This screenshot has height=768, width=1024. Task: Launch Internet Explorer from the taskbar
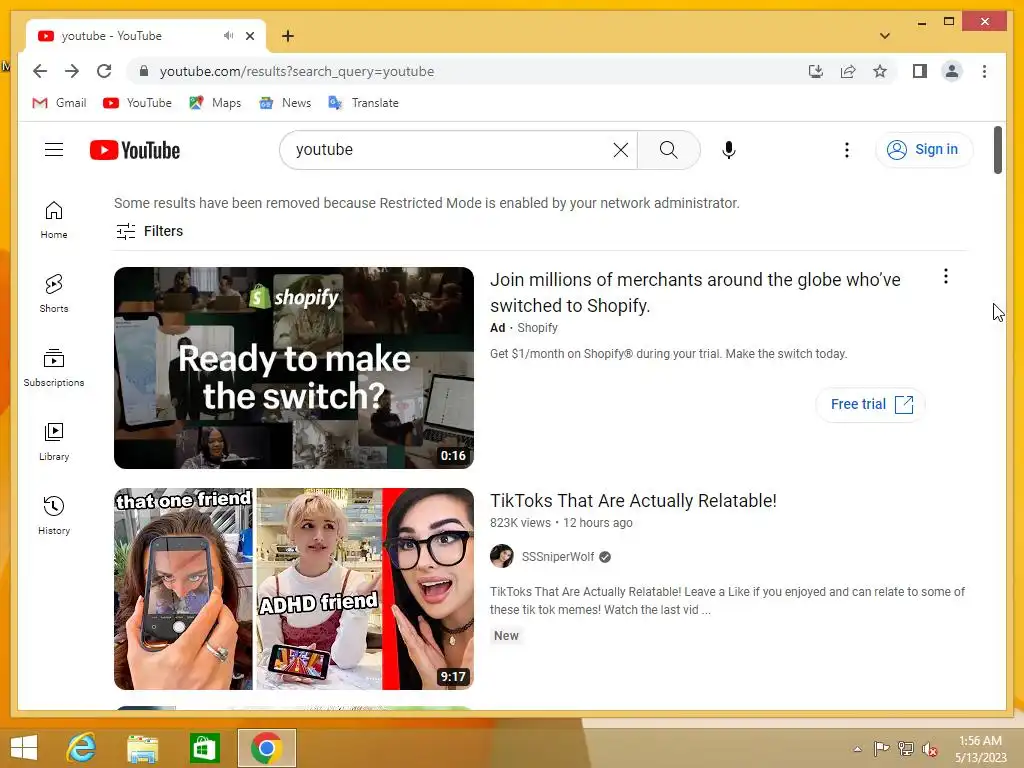tap(82, 748)
